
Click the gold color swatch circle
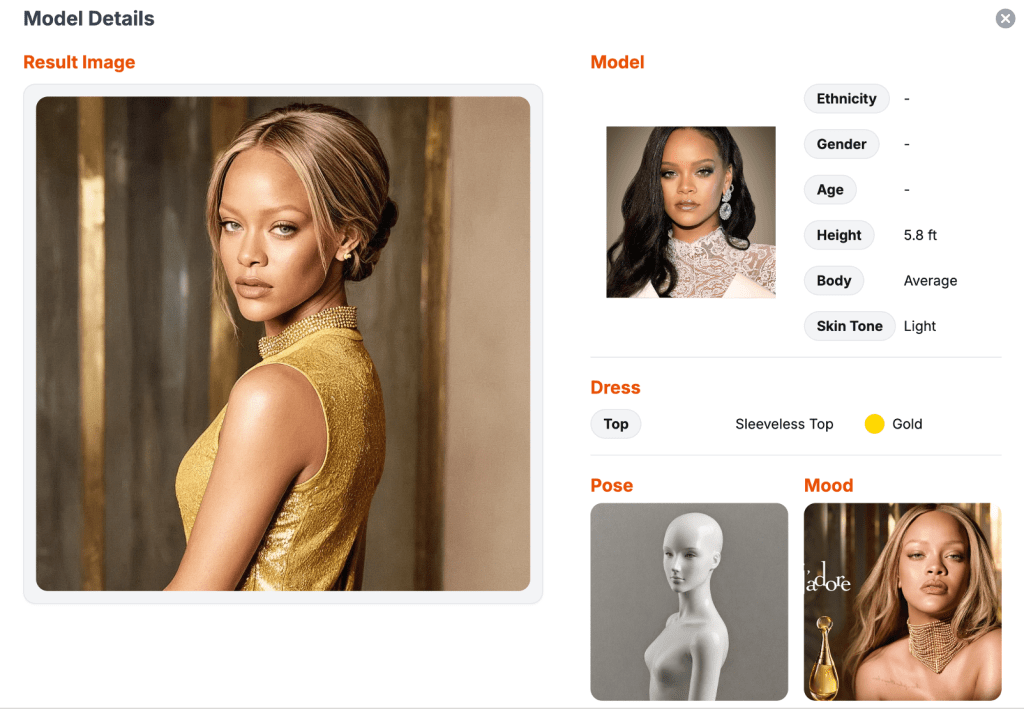coord(874,424)
